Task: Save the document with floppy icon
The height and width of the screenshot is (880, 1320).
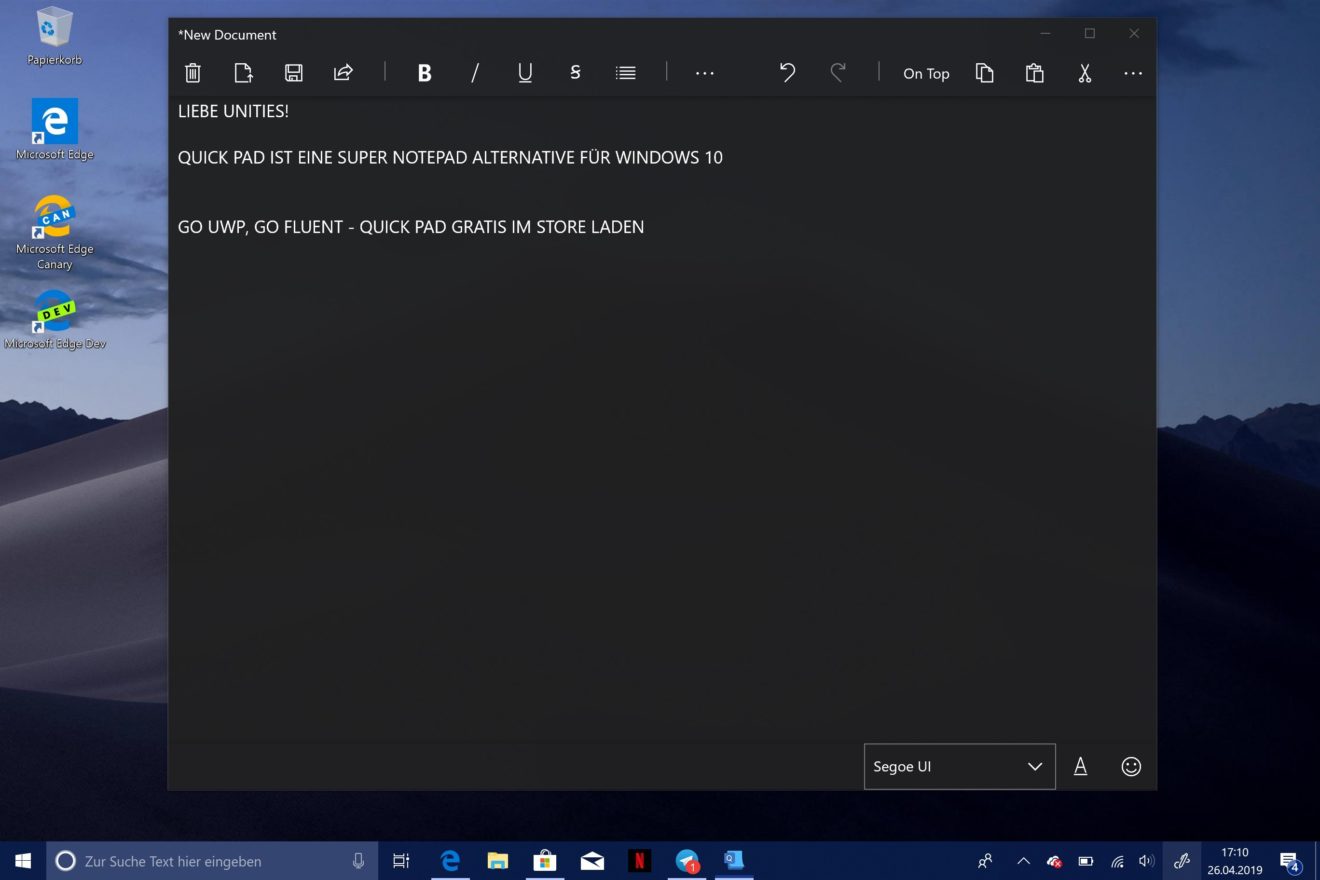Action: 293,73
